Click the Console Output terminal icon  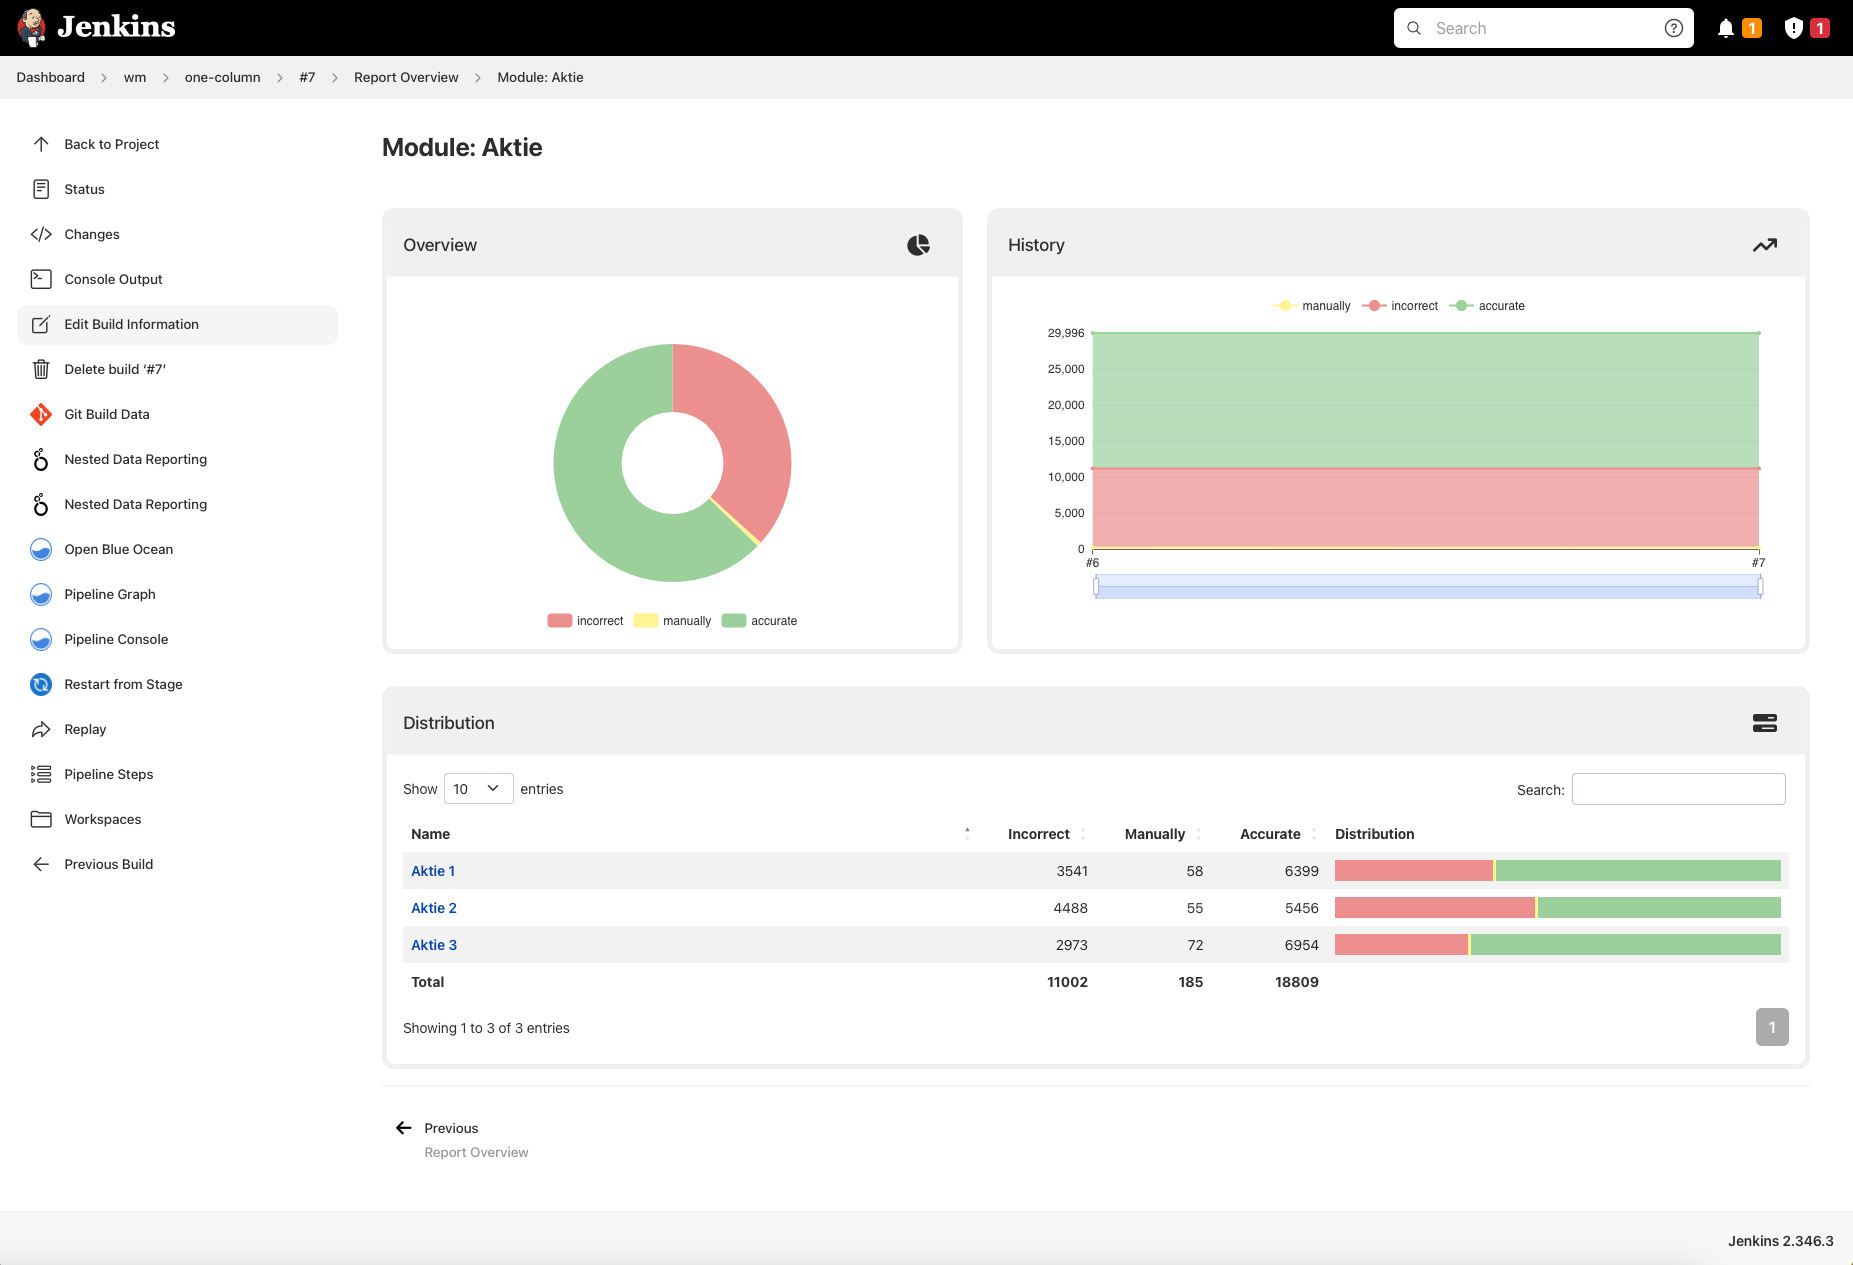point(41,279)
